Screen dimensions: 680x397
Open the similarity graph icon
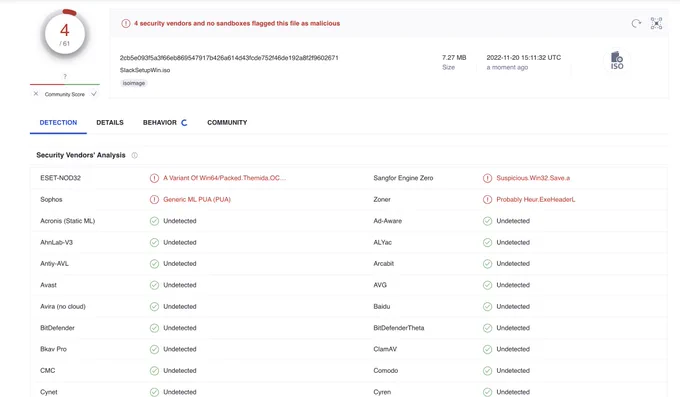[656, 23]
